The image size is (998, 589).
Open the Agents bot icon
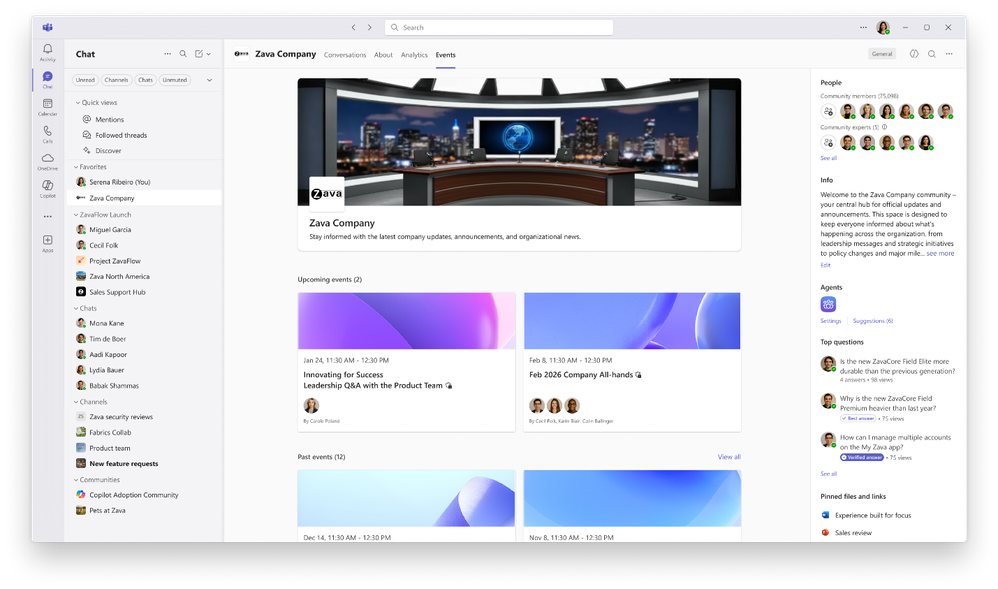click(x=828, y=304)
